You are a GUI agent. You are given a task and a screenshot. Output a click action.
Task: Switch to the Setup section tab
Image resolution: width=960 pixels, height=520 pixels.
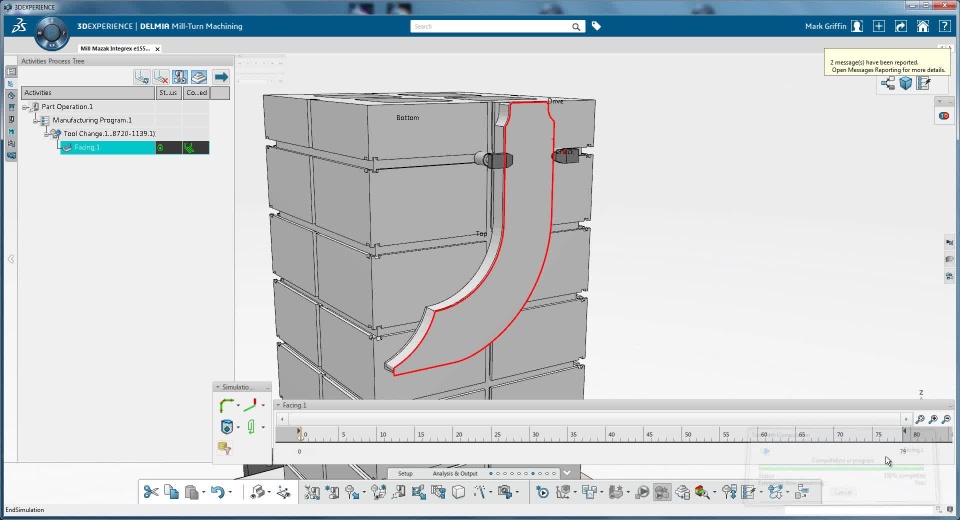coord(405,473)
